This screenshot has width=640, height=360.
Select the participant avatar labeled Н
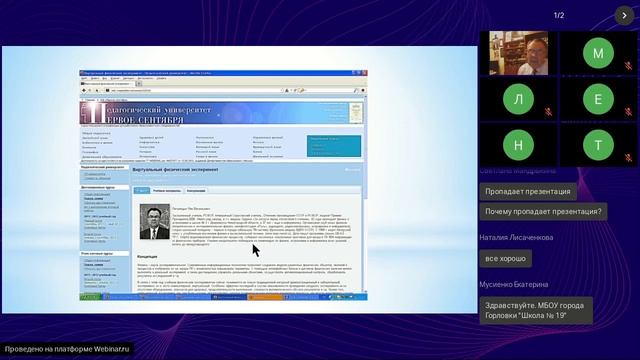[x=518, y=145]
